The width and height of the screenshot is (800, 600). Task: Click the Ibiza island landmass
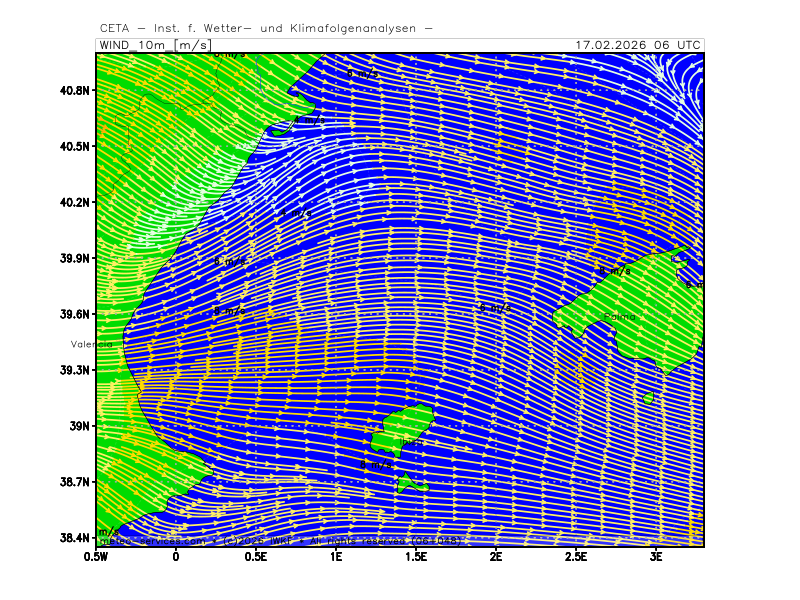point(405,427)
